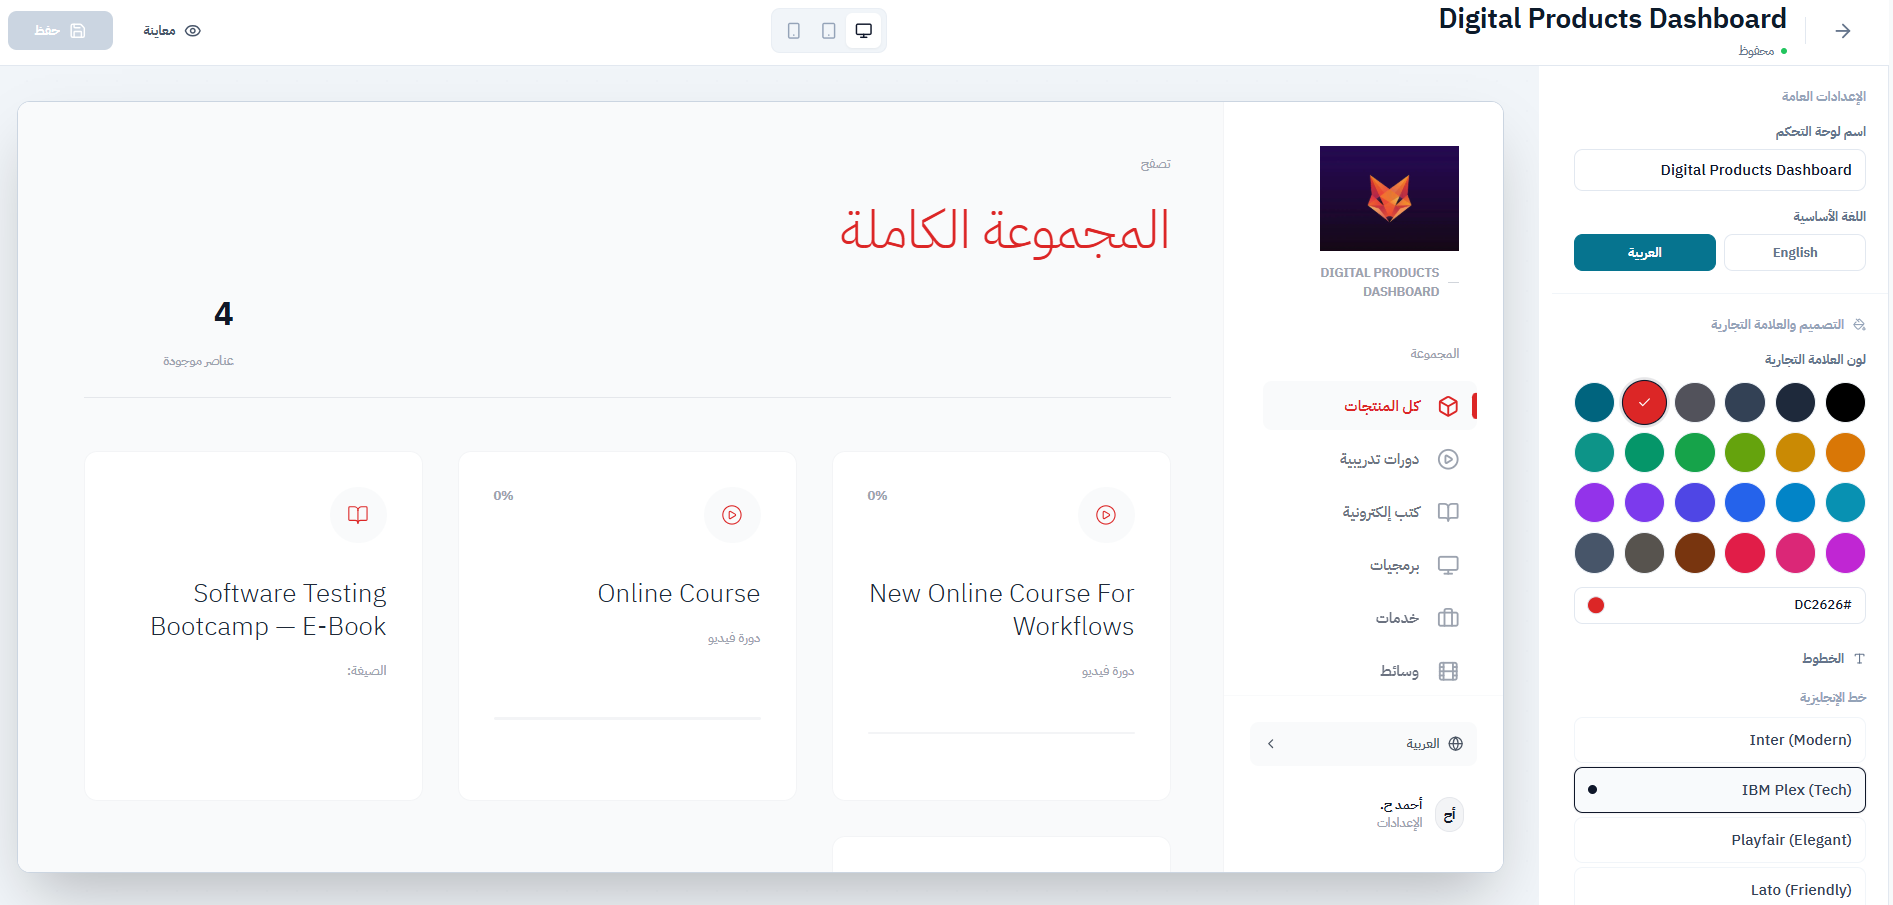Open الإعدادات link under أحمد ج.
This screenshot has width=1893, height=905.
(1399, 823)
